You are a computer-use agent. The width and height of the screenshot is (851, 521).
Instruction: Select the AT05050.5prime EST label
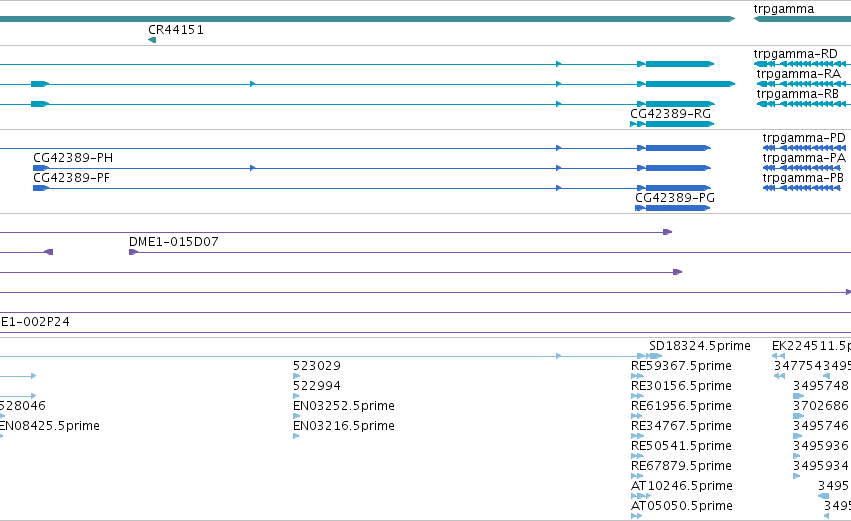pos(682,506)
